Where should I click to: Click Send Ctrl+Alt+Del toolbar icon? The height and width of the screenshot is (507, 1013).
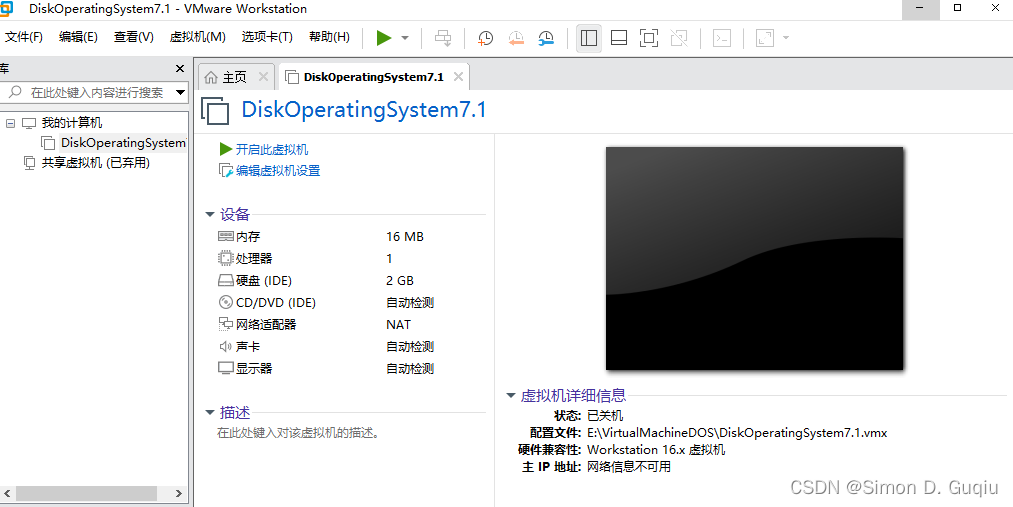(443, 38)
